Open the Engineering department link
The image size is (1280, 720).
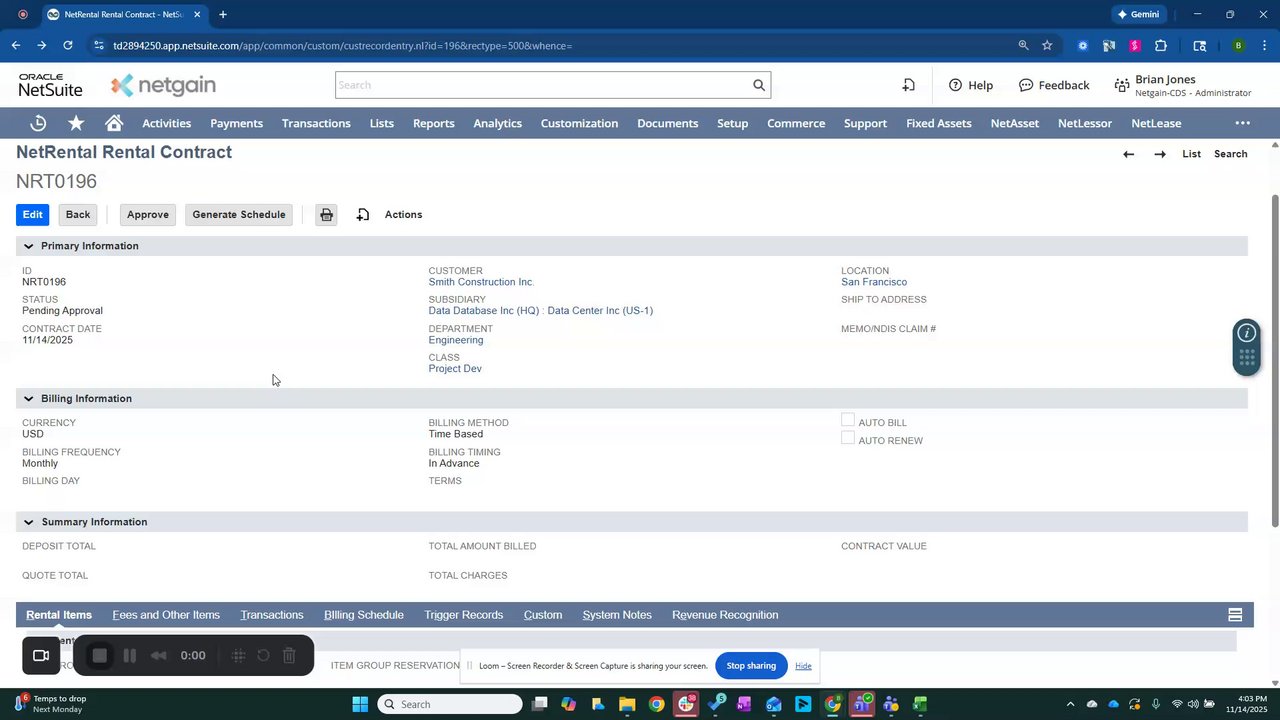tap(456, 340)
